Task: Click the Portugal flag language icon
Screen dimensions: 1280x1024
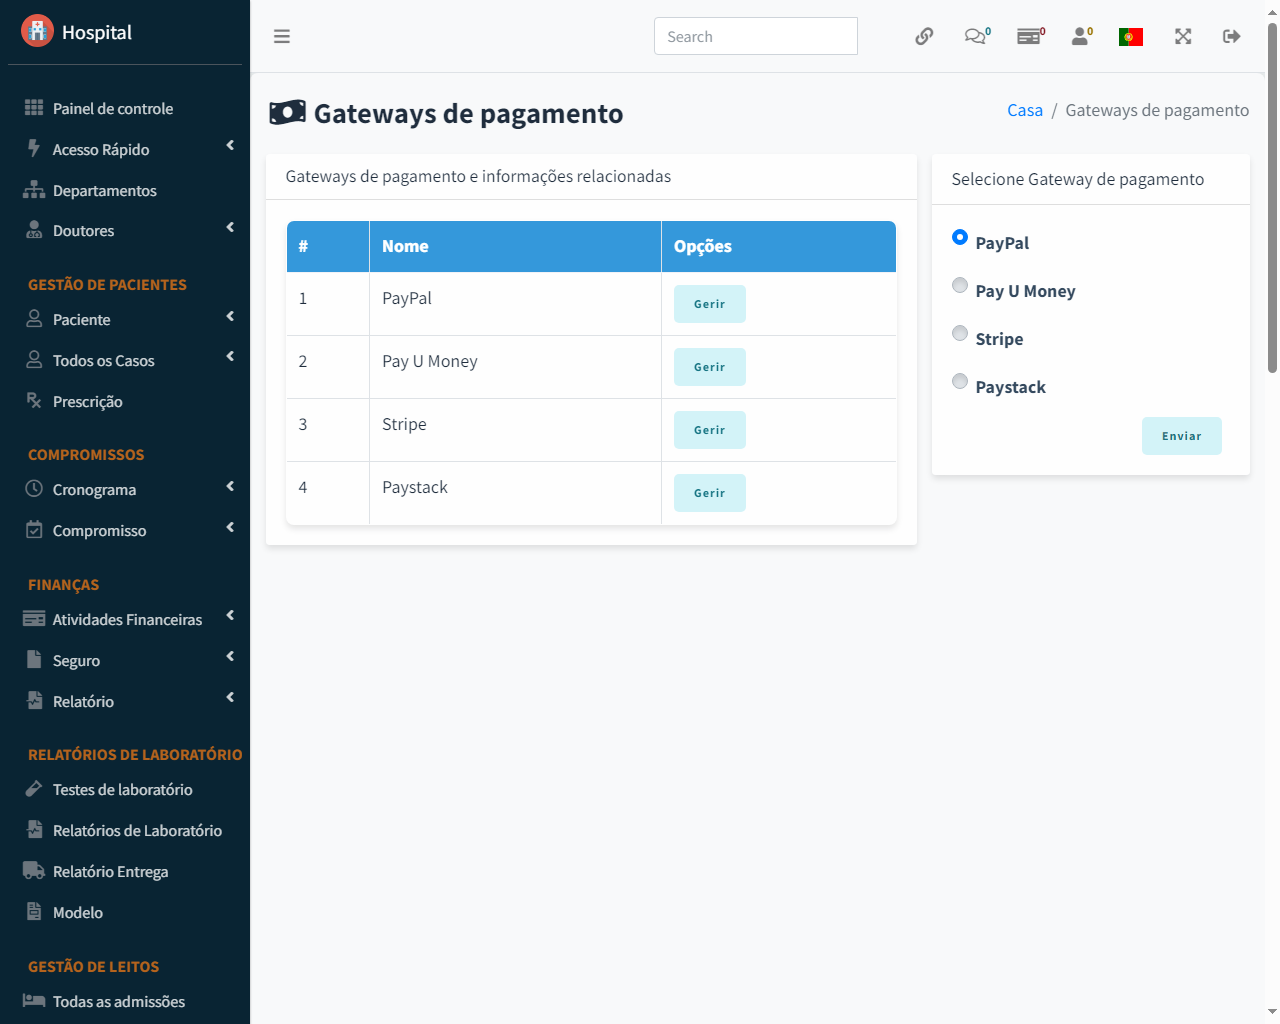Action: (x=1131, y=37)
